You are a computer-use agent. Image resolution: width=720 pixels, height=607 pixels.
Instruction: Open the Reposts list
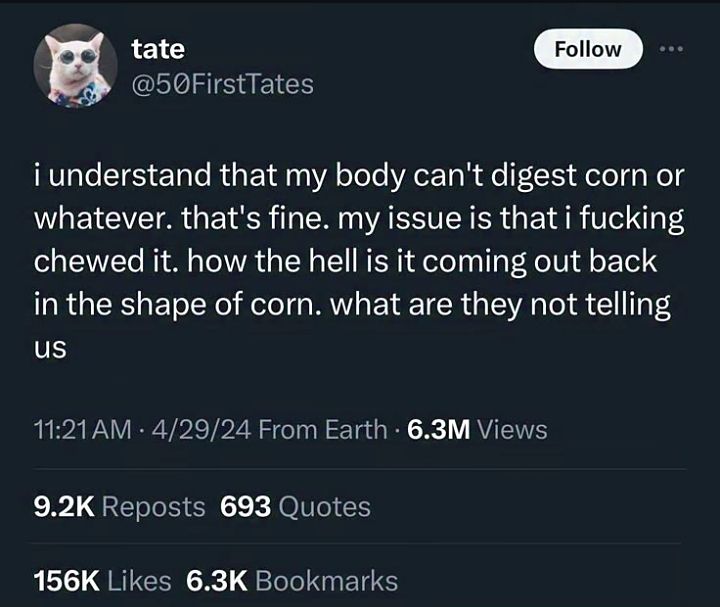click(154, 507)
